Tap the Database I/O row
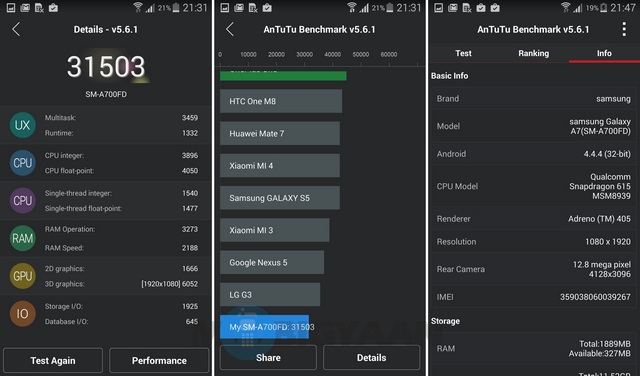 click(122, 321)
